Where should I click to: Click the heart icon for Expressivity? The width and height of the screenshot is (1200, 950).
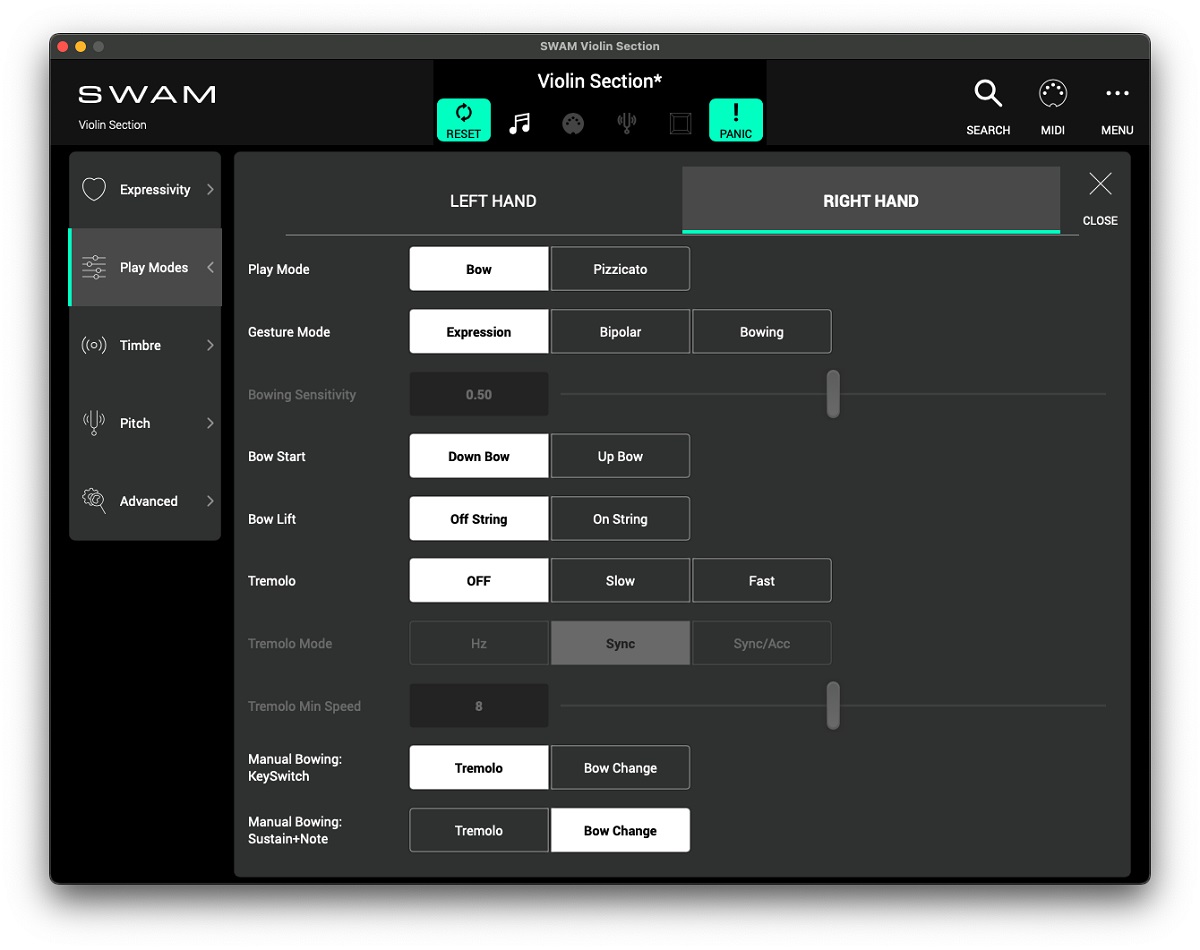(x=94, y=189)
